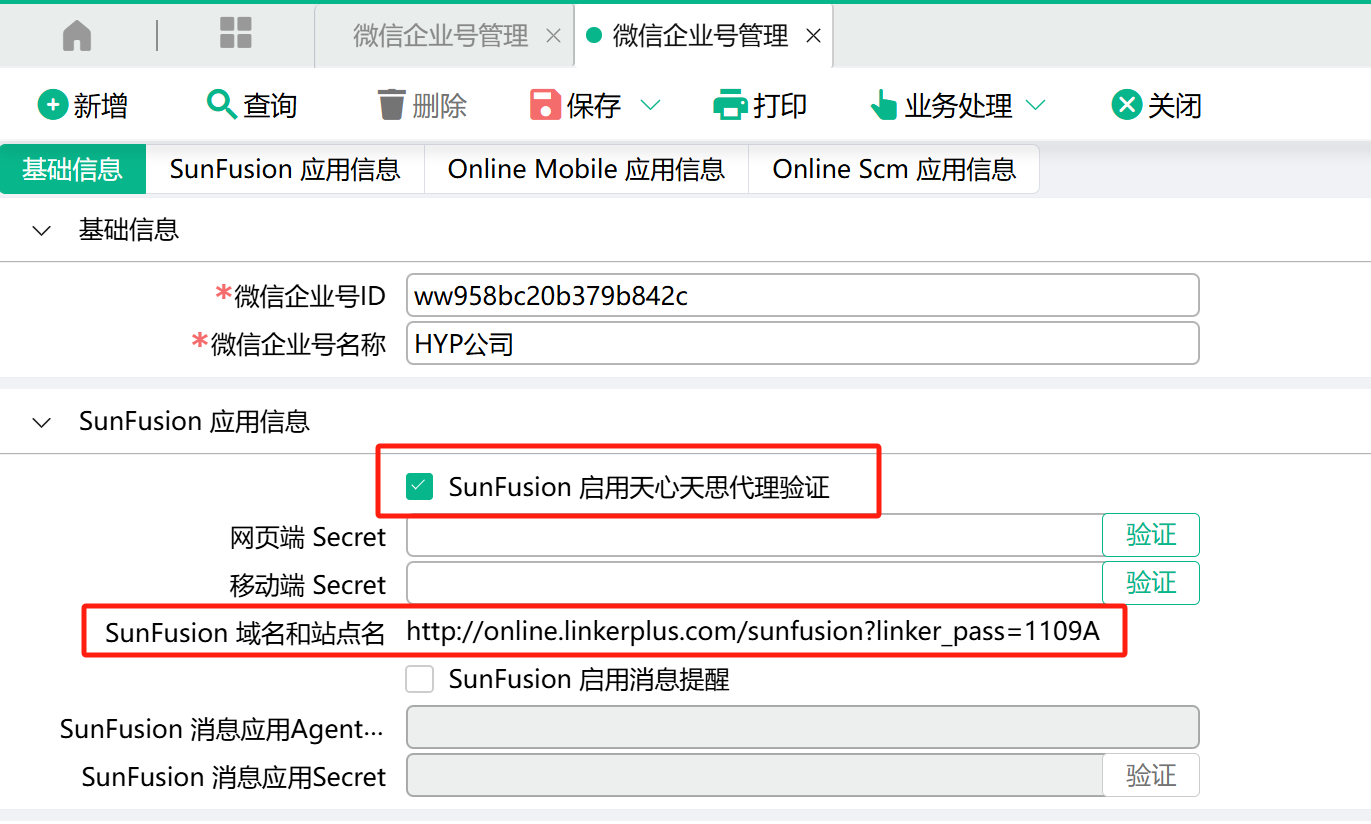Click 验证 button for 网页端 Secret
Image resolution: width=1371 pixels, height=824 pixels.
pyautogui.click(x=1150, y=536)
